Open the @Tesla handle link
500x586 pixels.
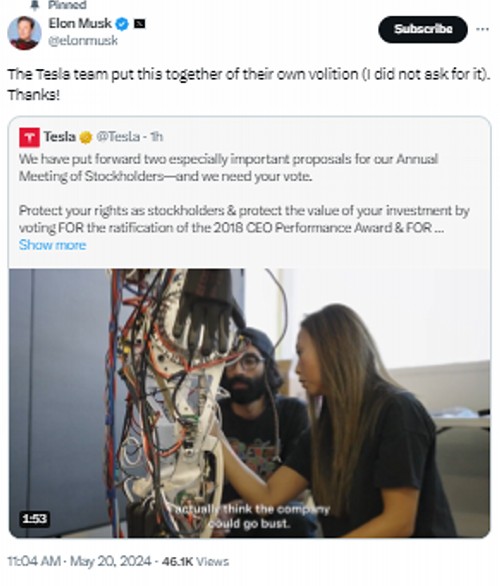click(x=118, y=137)
